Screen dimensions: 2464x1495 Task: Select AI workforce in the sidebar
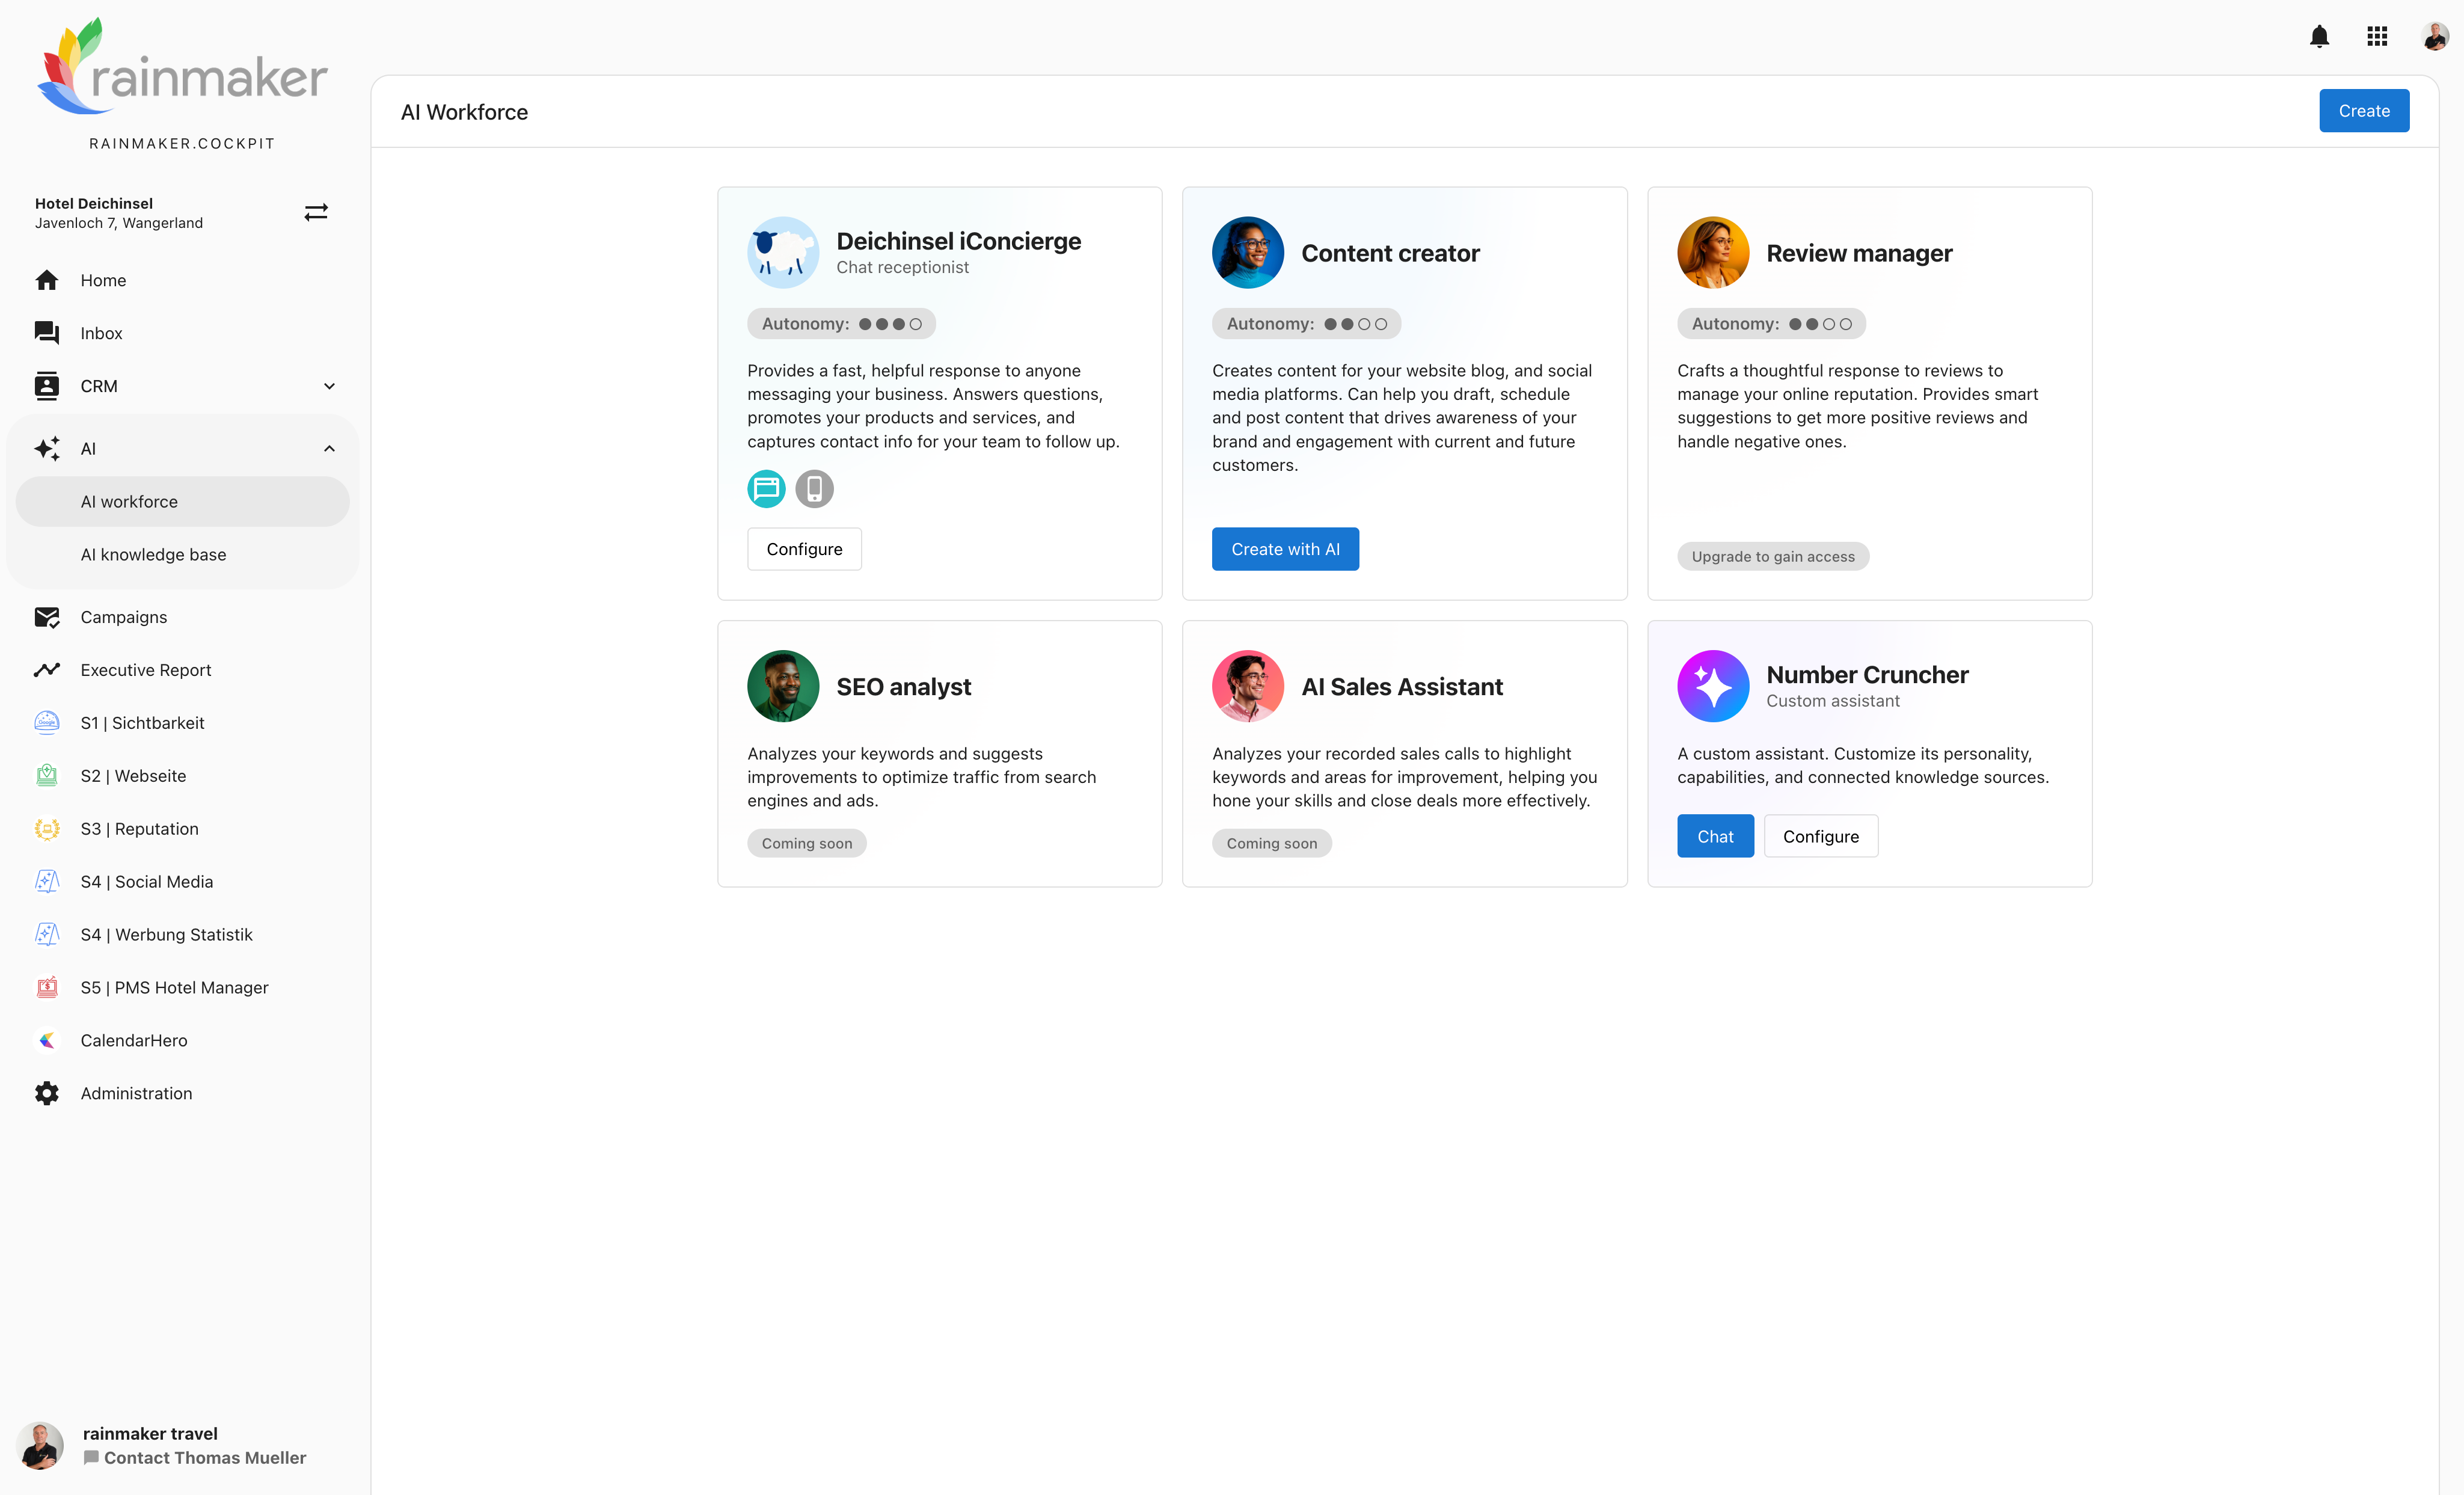130,501
